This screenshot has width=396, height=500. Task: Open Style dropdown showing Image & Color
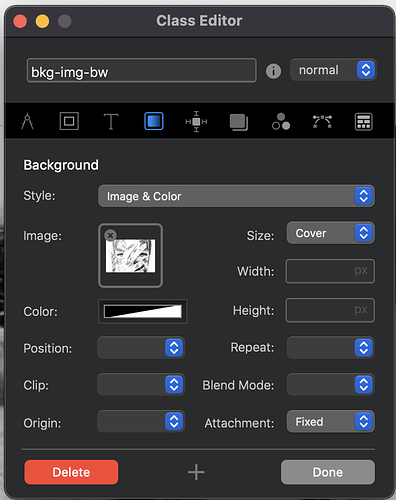[236, 196]
